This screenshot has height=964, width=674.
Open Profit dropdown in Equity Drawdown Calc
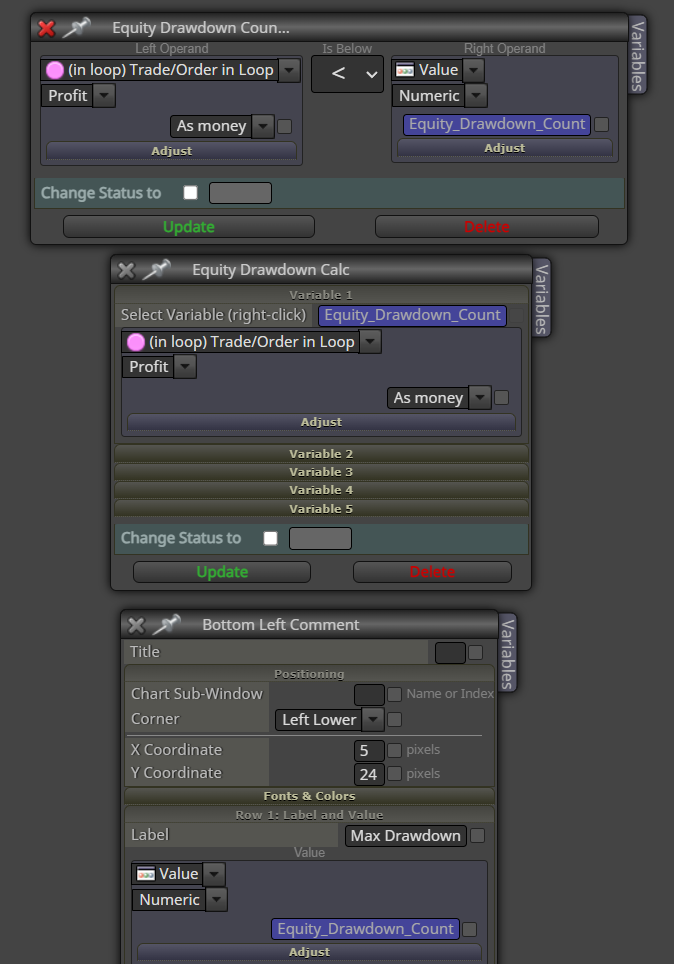185,367
